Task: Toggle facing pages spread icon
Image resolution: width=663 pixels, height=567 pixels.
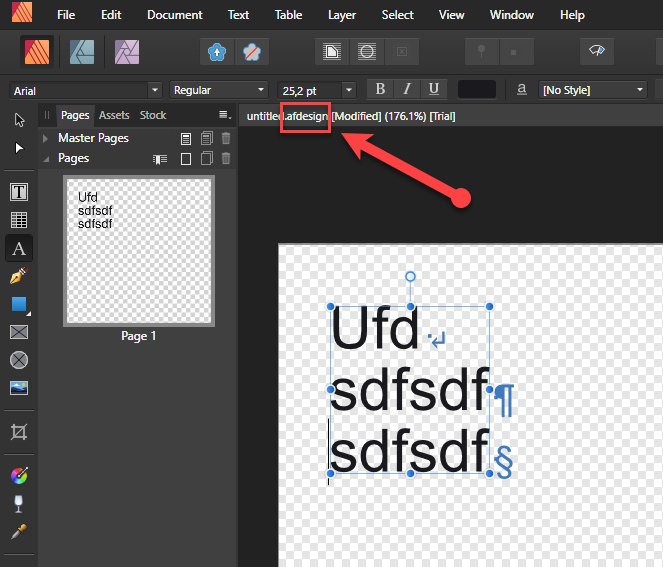Action: (160, 159)
